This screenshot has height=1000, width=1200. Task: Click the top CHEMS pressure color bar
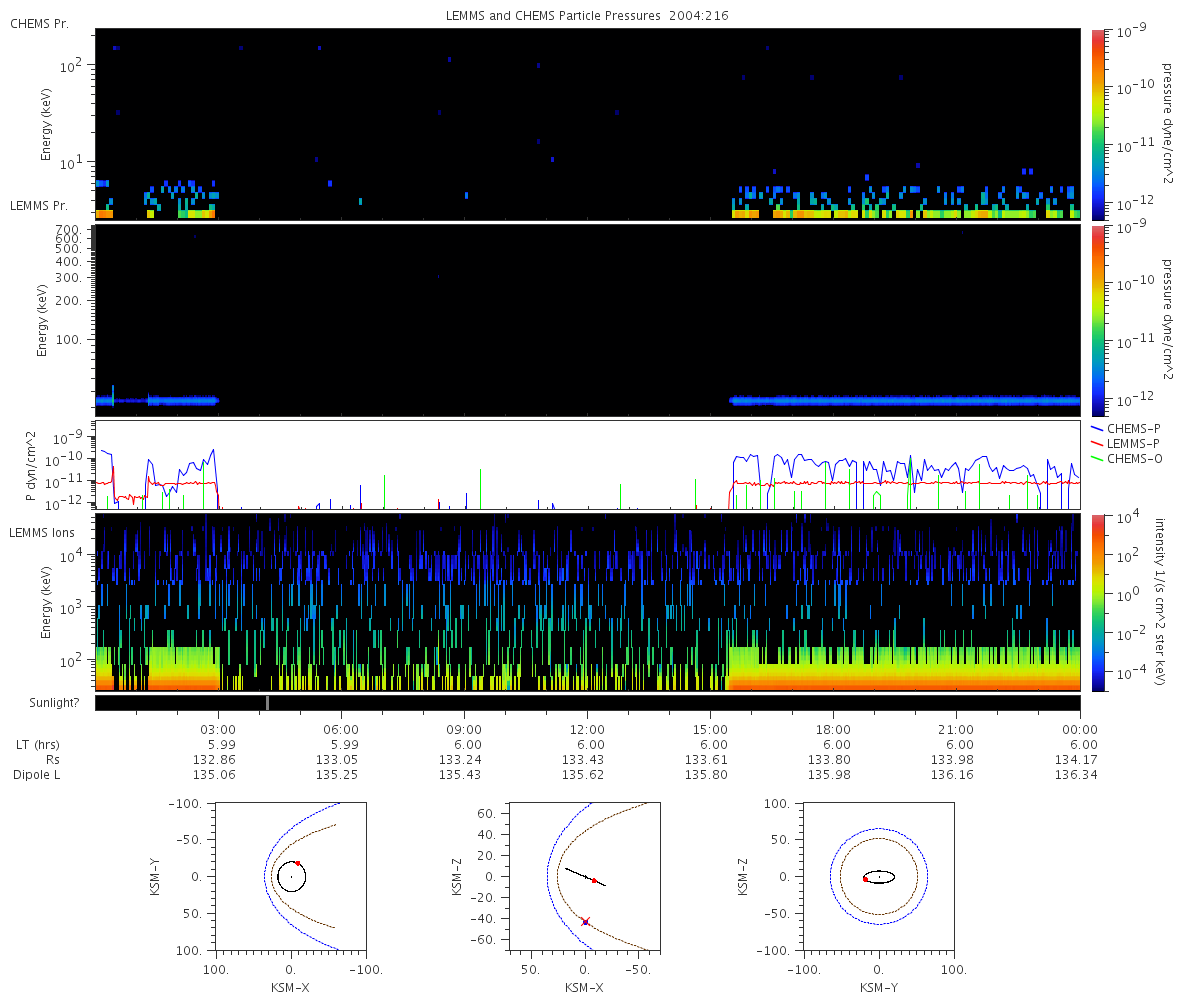[x=1096, y=123]
